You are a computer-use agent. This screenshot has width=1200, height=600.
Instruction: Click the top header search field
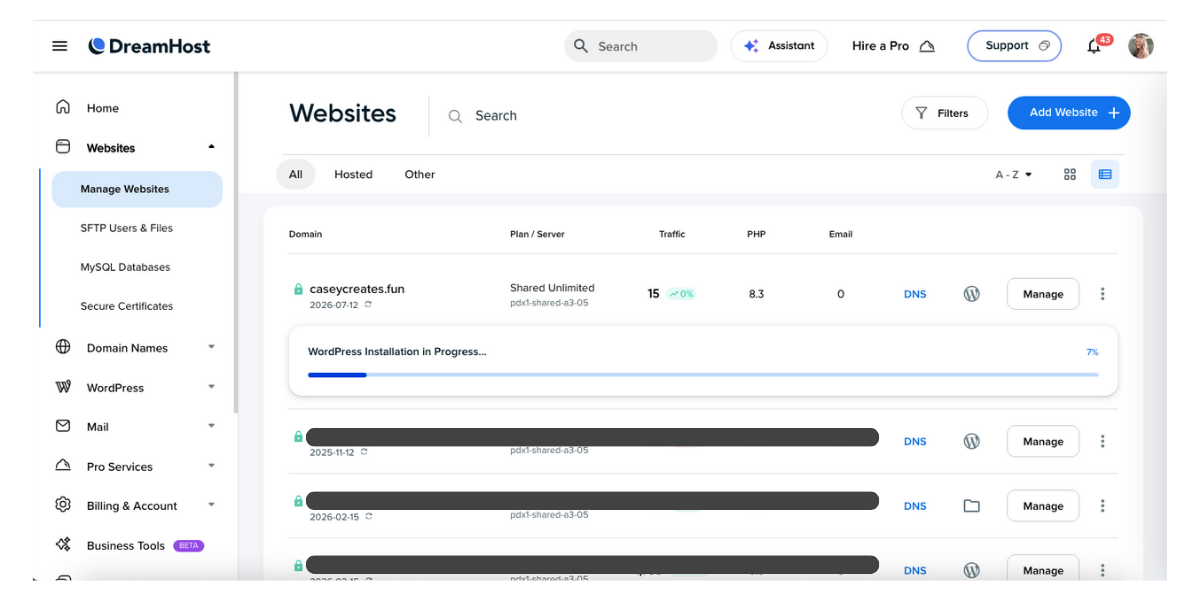(641, 46)
